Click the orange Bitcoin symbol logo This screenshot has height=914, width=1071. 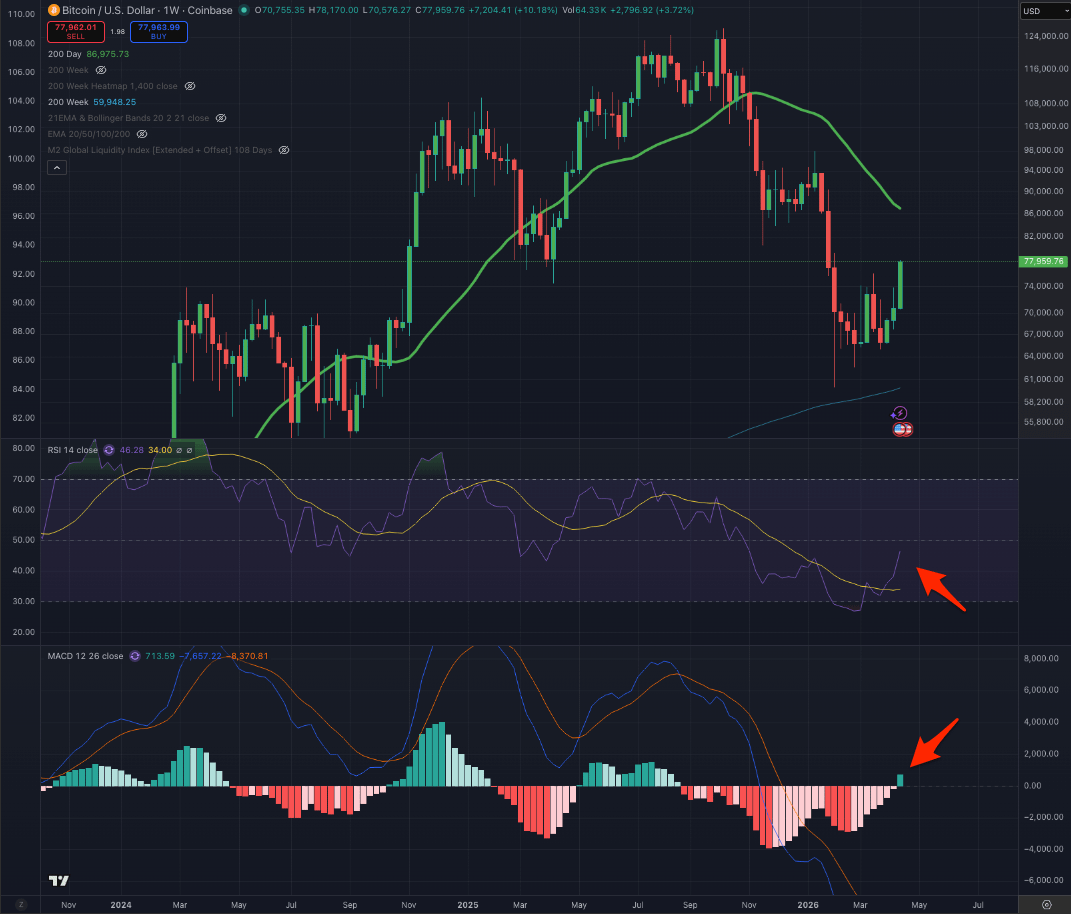pyautogui.click(x=54, y=10)
